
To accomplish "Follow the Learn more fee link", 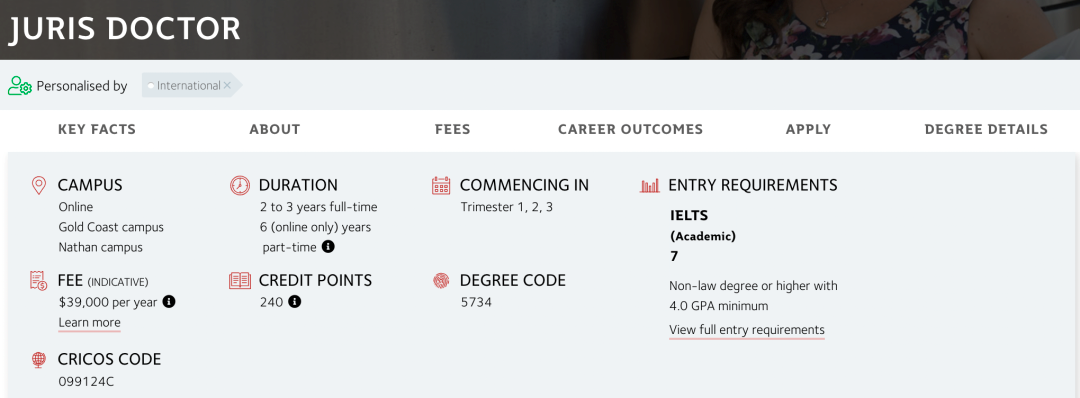I will click(90, 322).
